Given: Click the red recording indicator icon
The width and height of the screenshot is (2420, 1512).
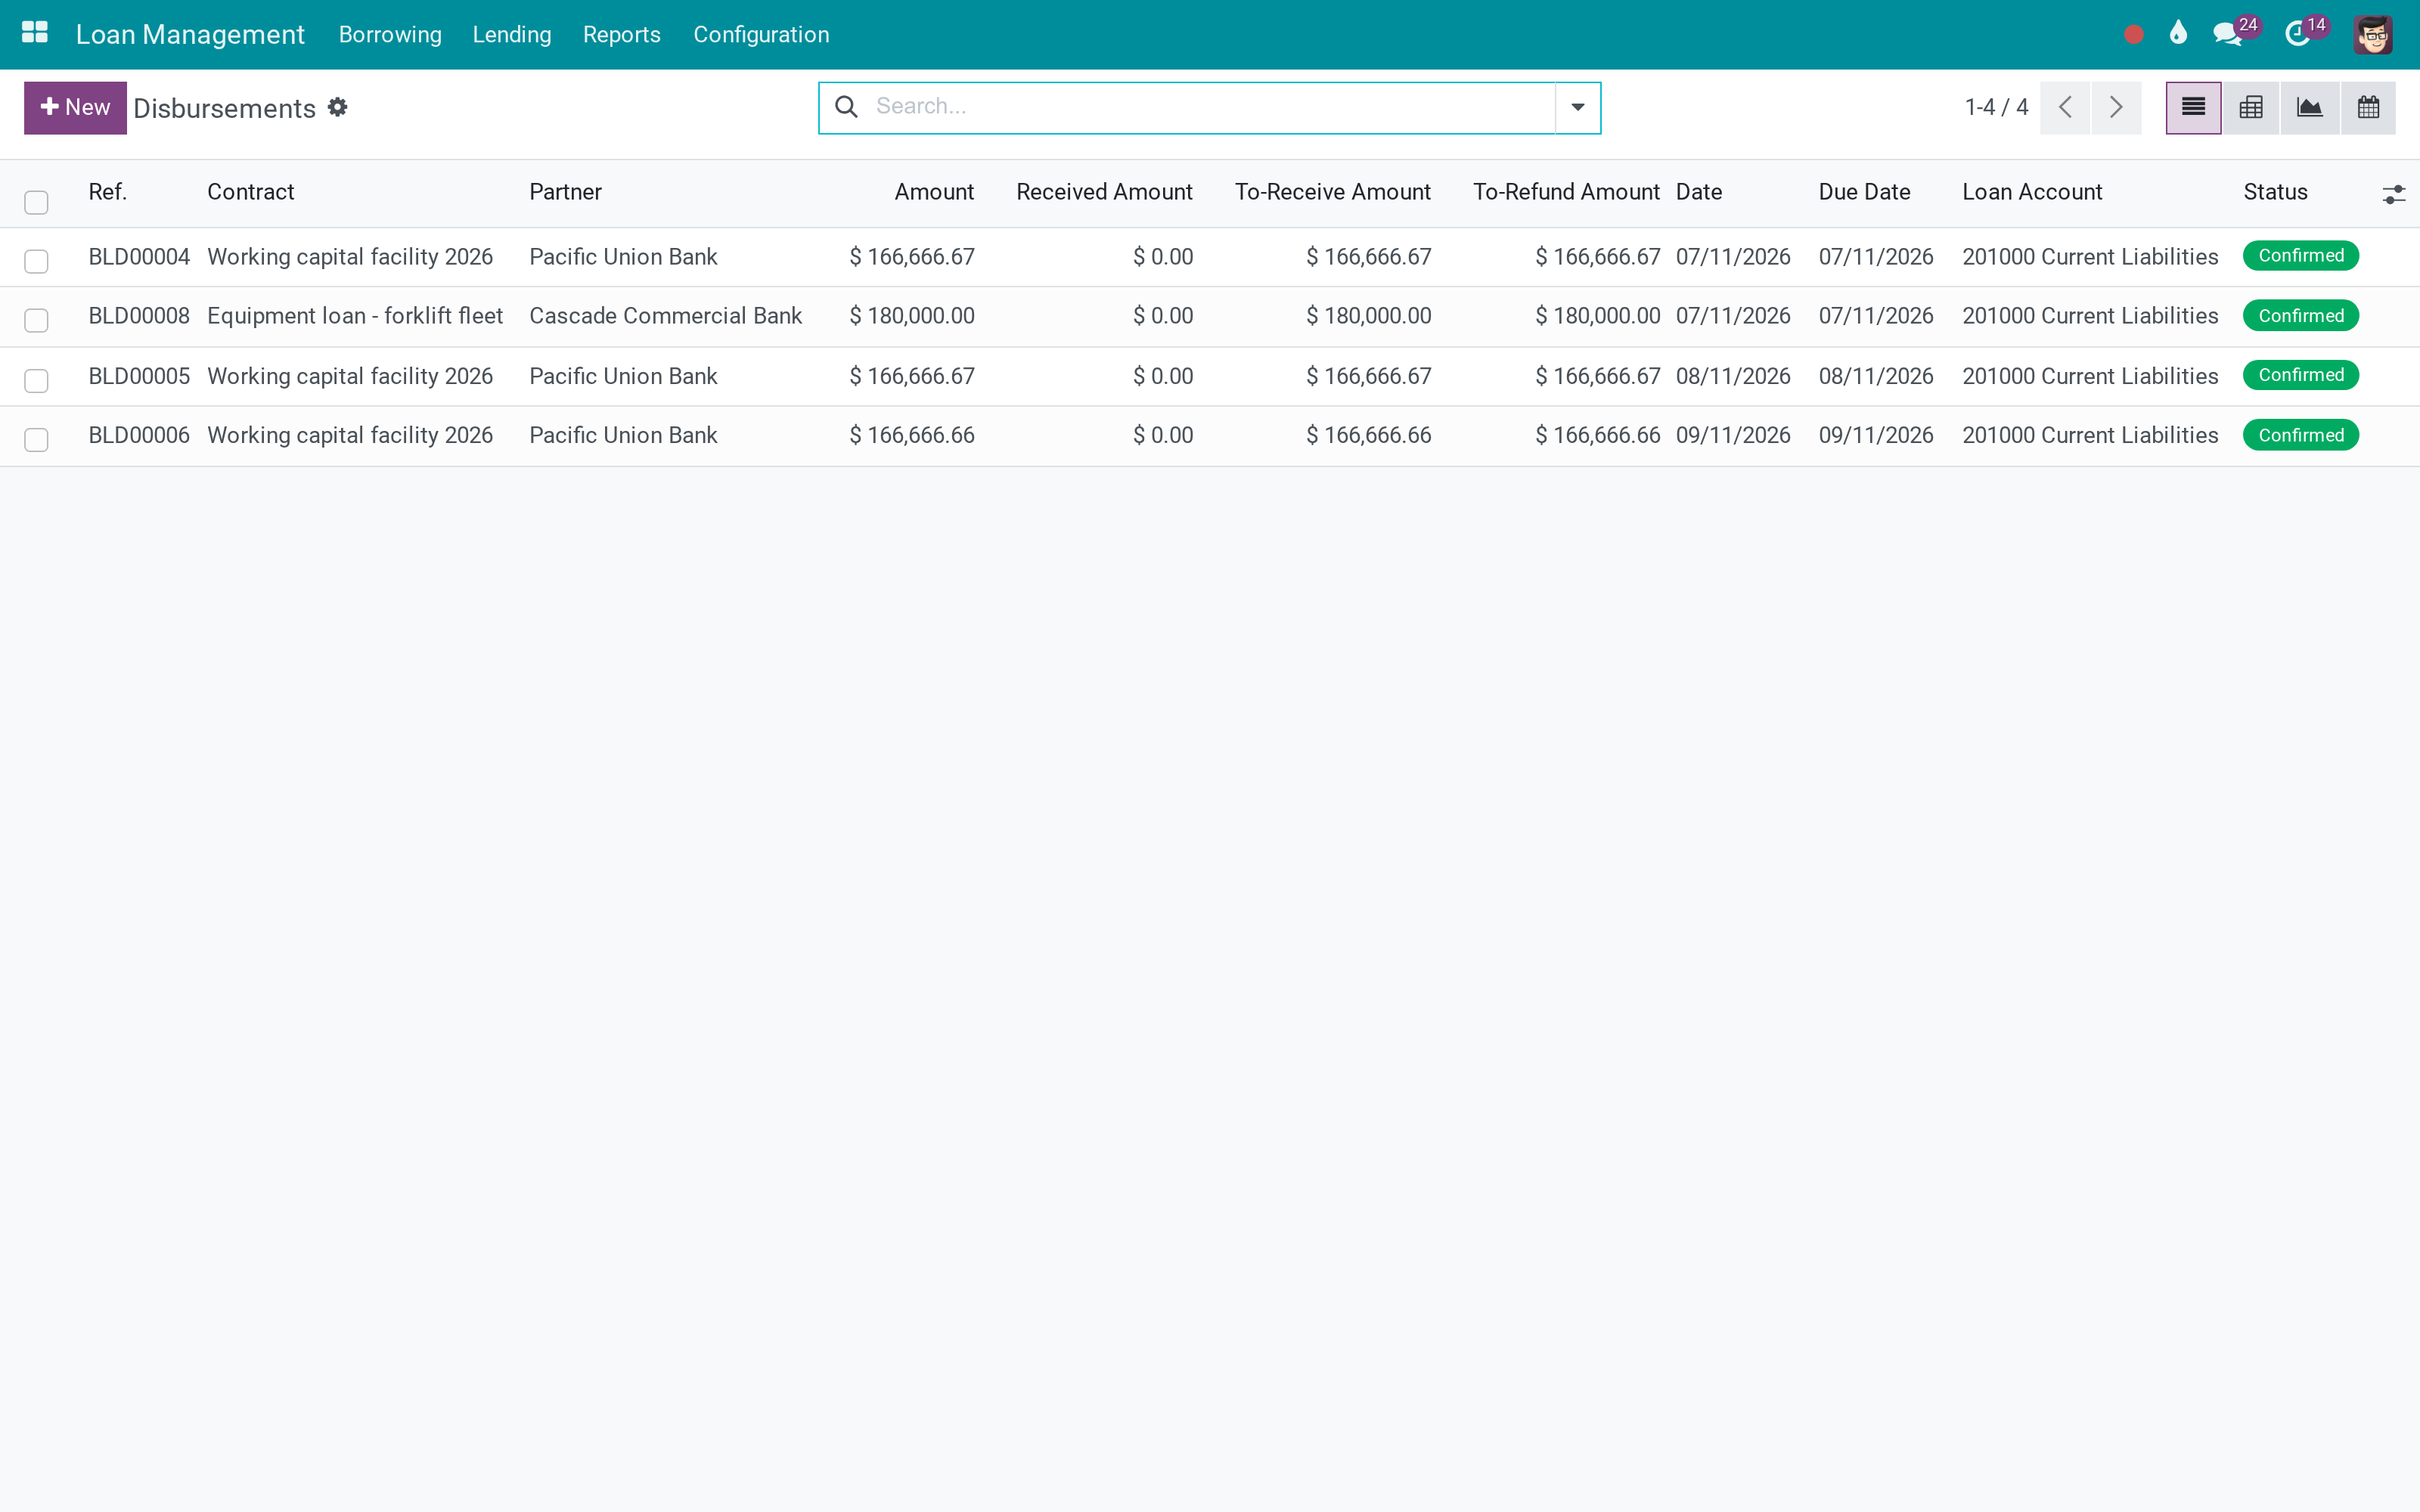Looking at the screenshot, I should (2133, 35).
